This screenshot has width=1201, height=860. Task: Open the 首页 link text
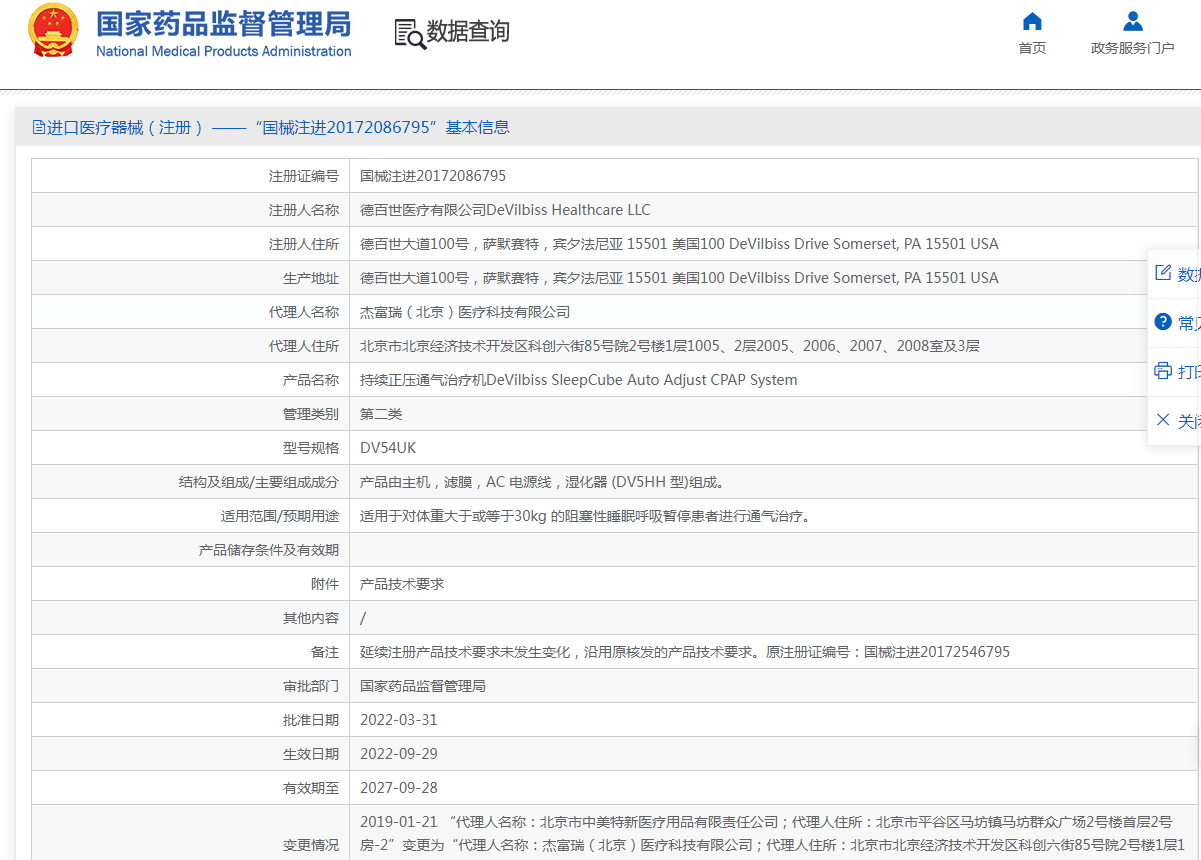pos(1032,48)
